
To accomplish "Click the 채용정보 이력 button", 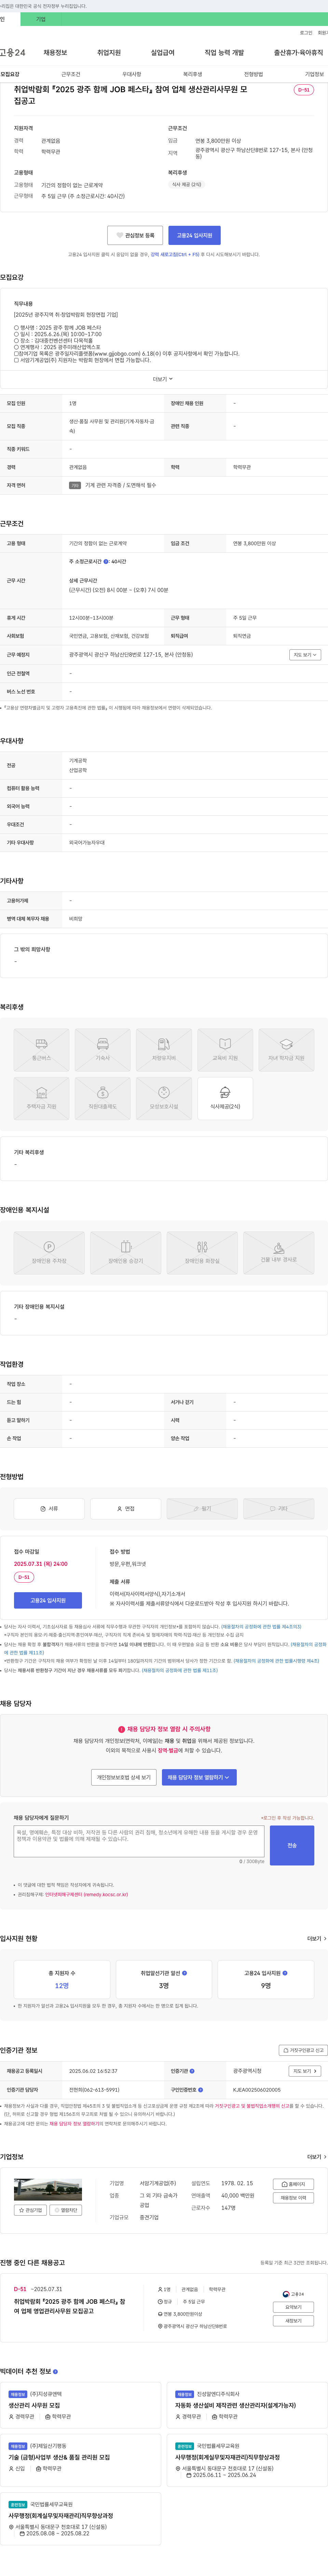I will pyautogui.click(x=294, y=2197).
